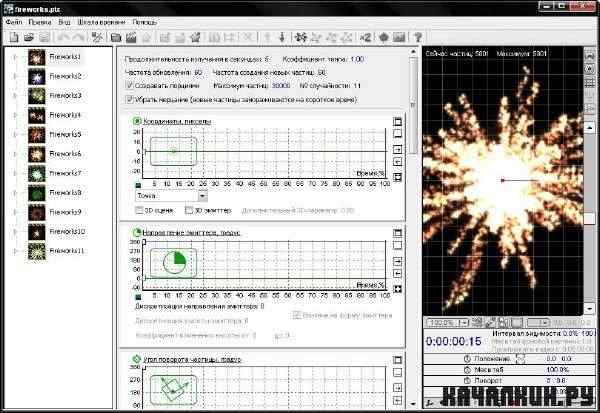Expand the Fireworks9 tree node
Viewport: 600px width, 413px height.
(15, 212)
